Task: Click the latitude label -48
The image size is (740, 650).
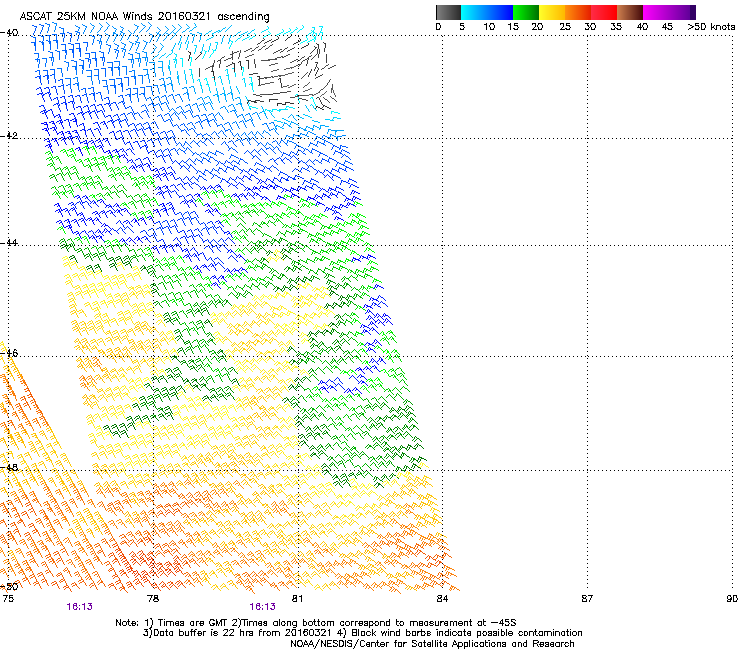Action: (x=9, y=467)
